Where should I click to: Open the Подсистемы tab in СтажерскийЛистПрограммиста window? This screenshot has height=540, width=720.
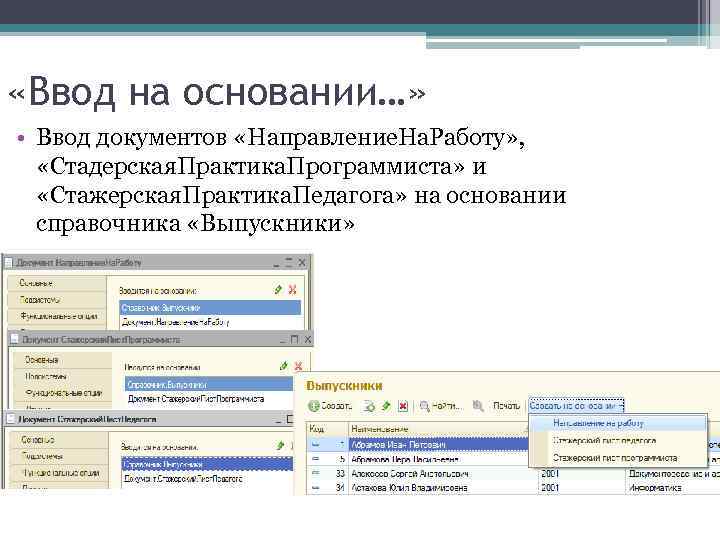pos(62,376)
